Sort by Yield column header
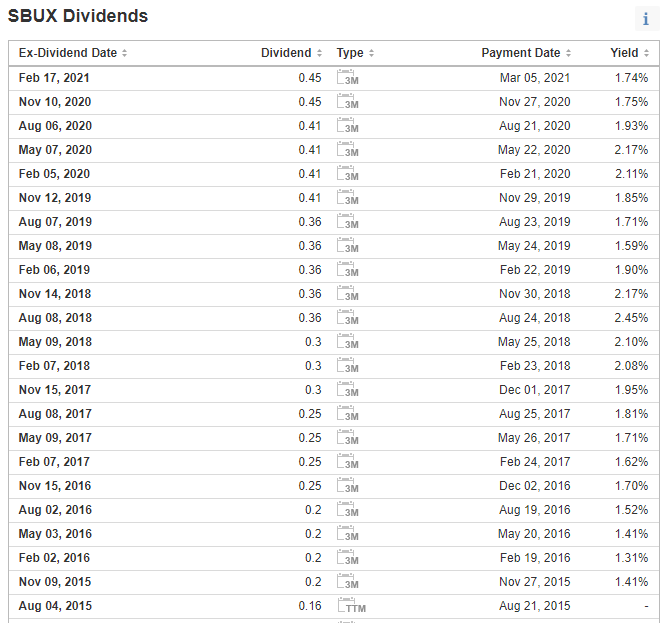The height and width of the screenshot is (623, 665). point(629,53)
